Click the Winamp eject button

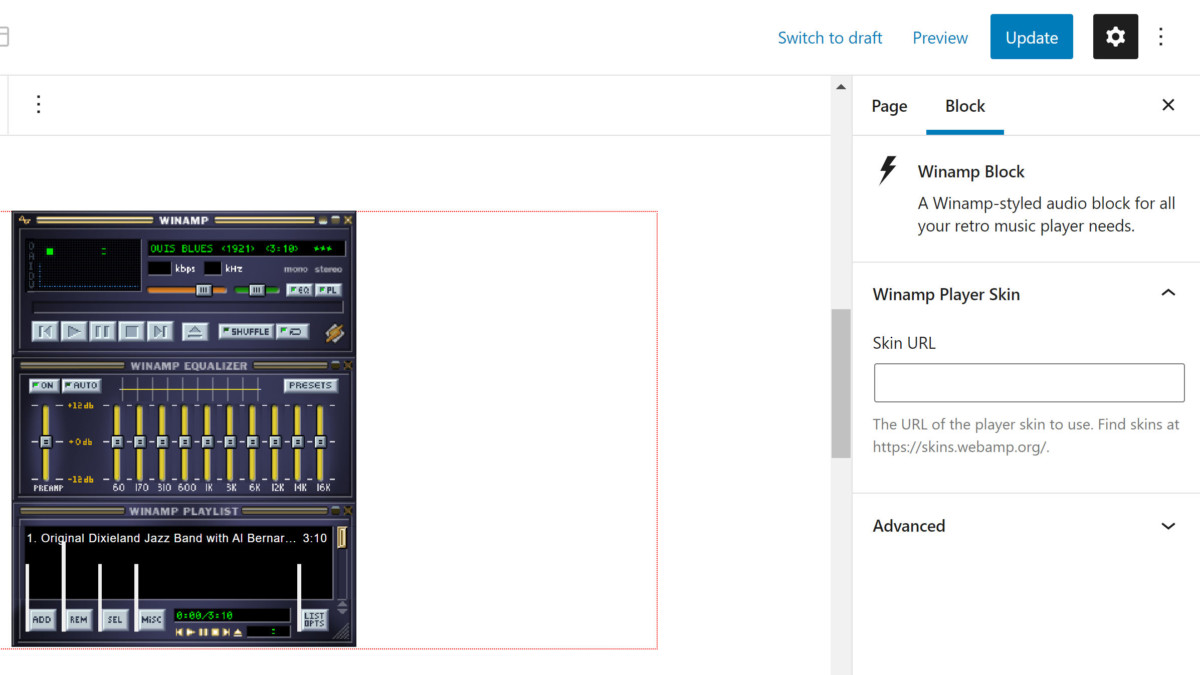point(195,331)
